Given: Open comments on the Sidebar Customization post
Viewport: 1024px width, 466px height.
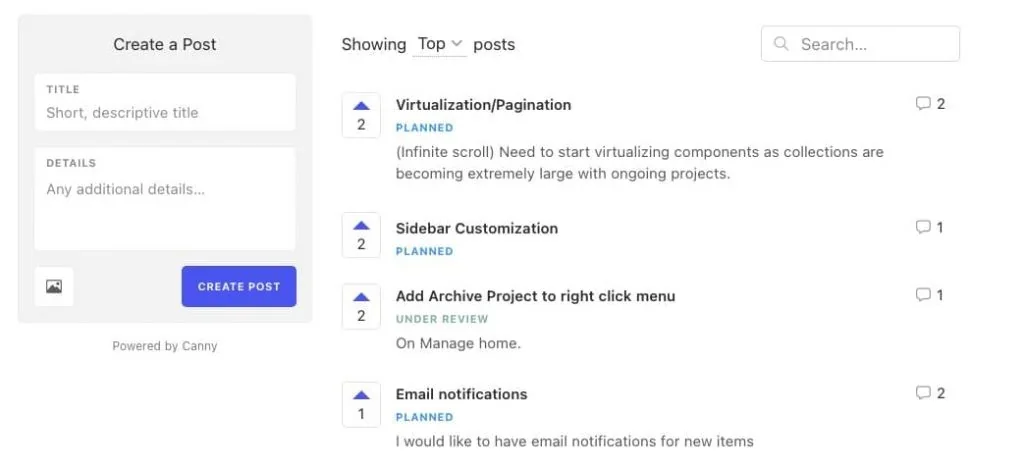Looking at the screenshot, I should (x=930, y=228).
